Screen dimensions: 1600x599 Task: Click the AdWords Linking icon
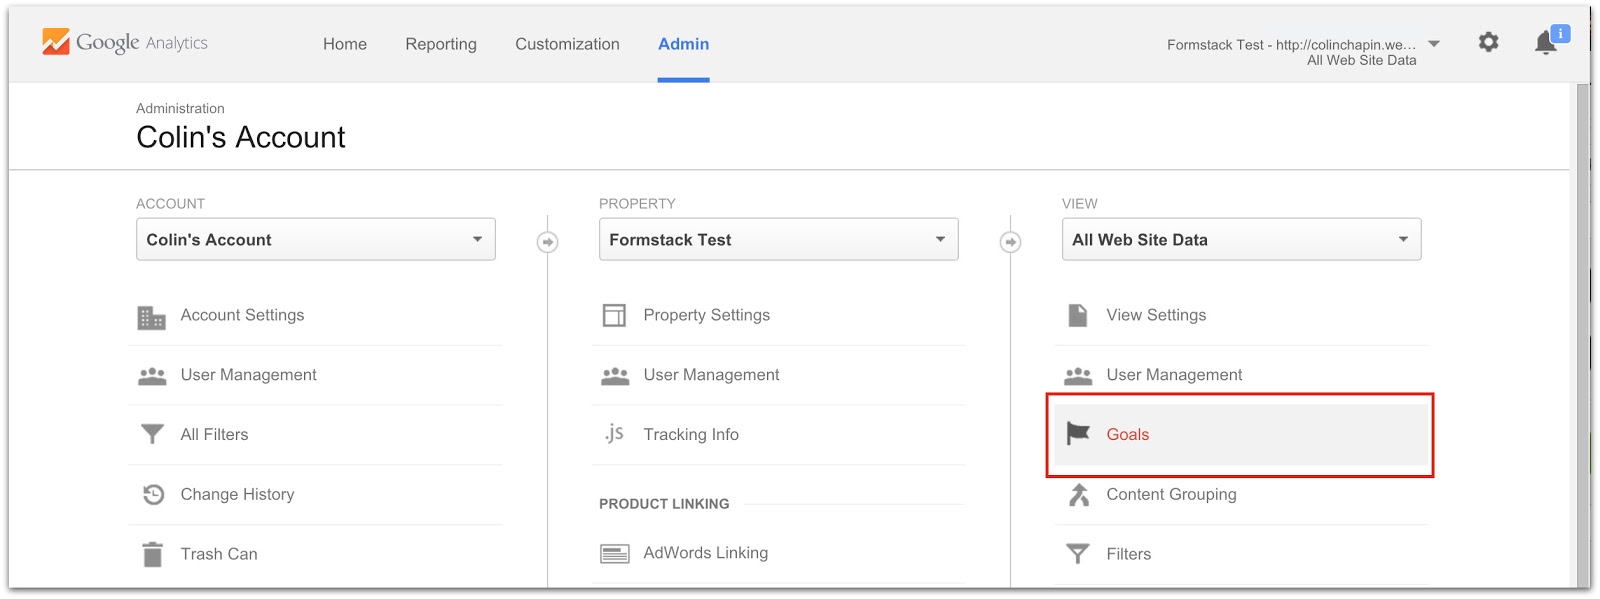tap(614, 553)
